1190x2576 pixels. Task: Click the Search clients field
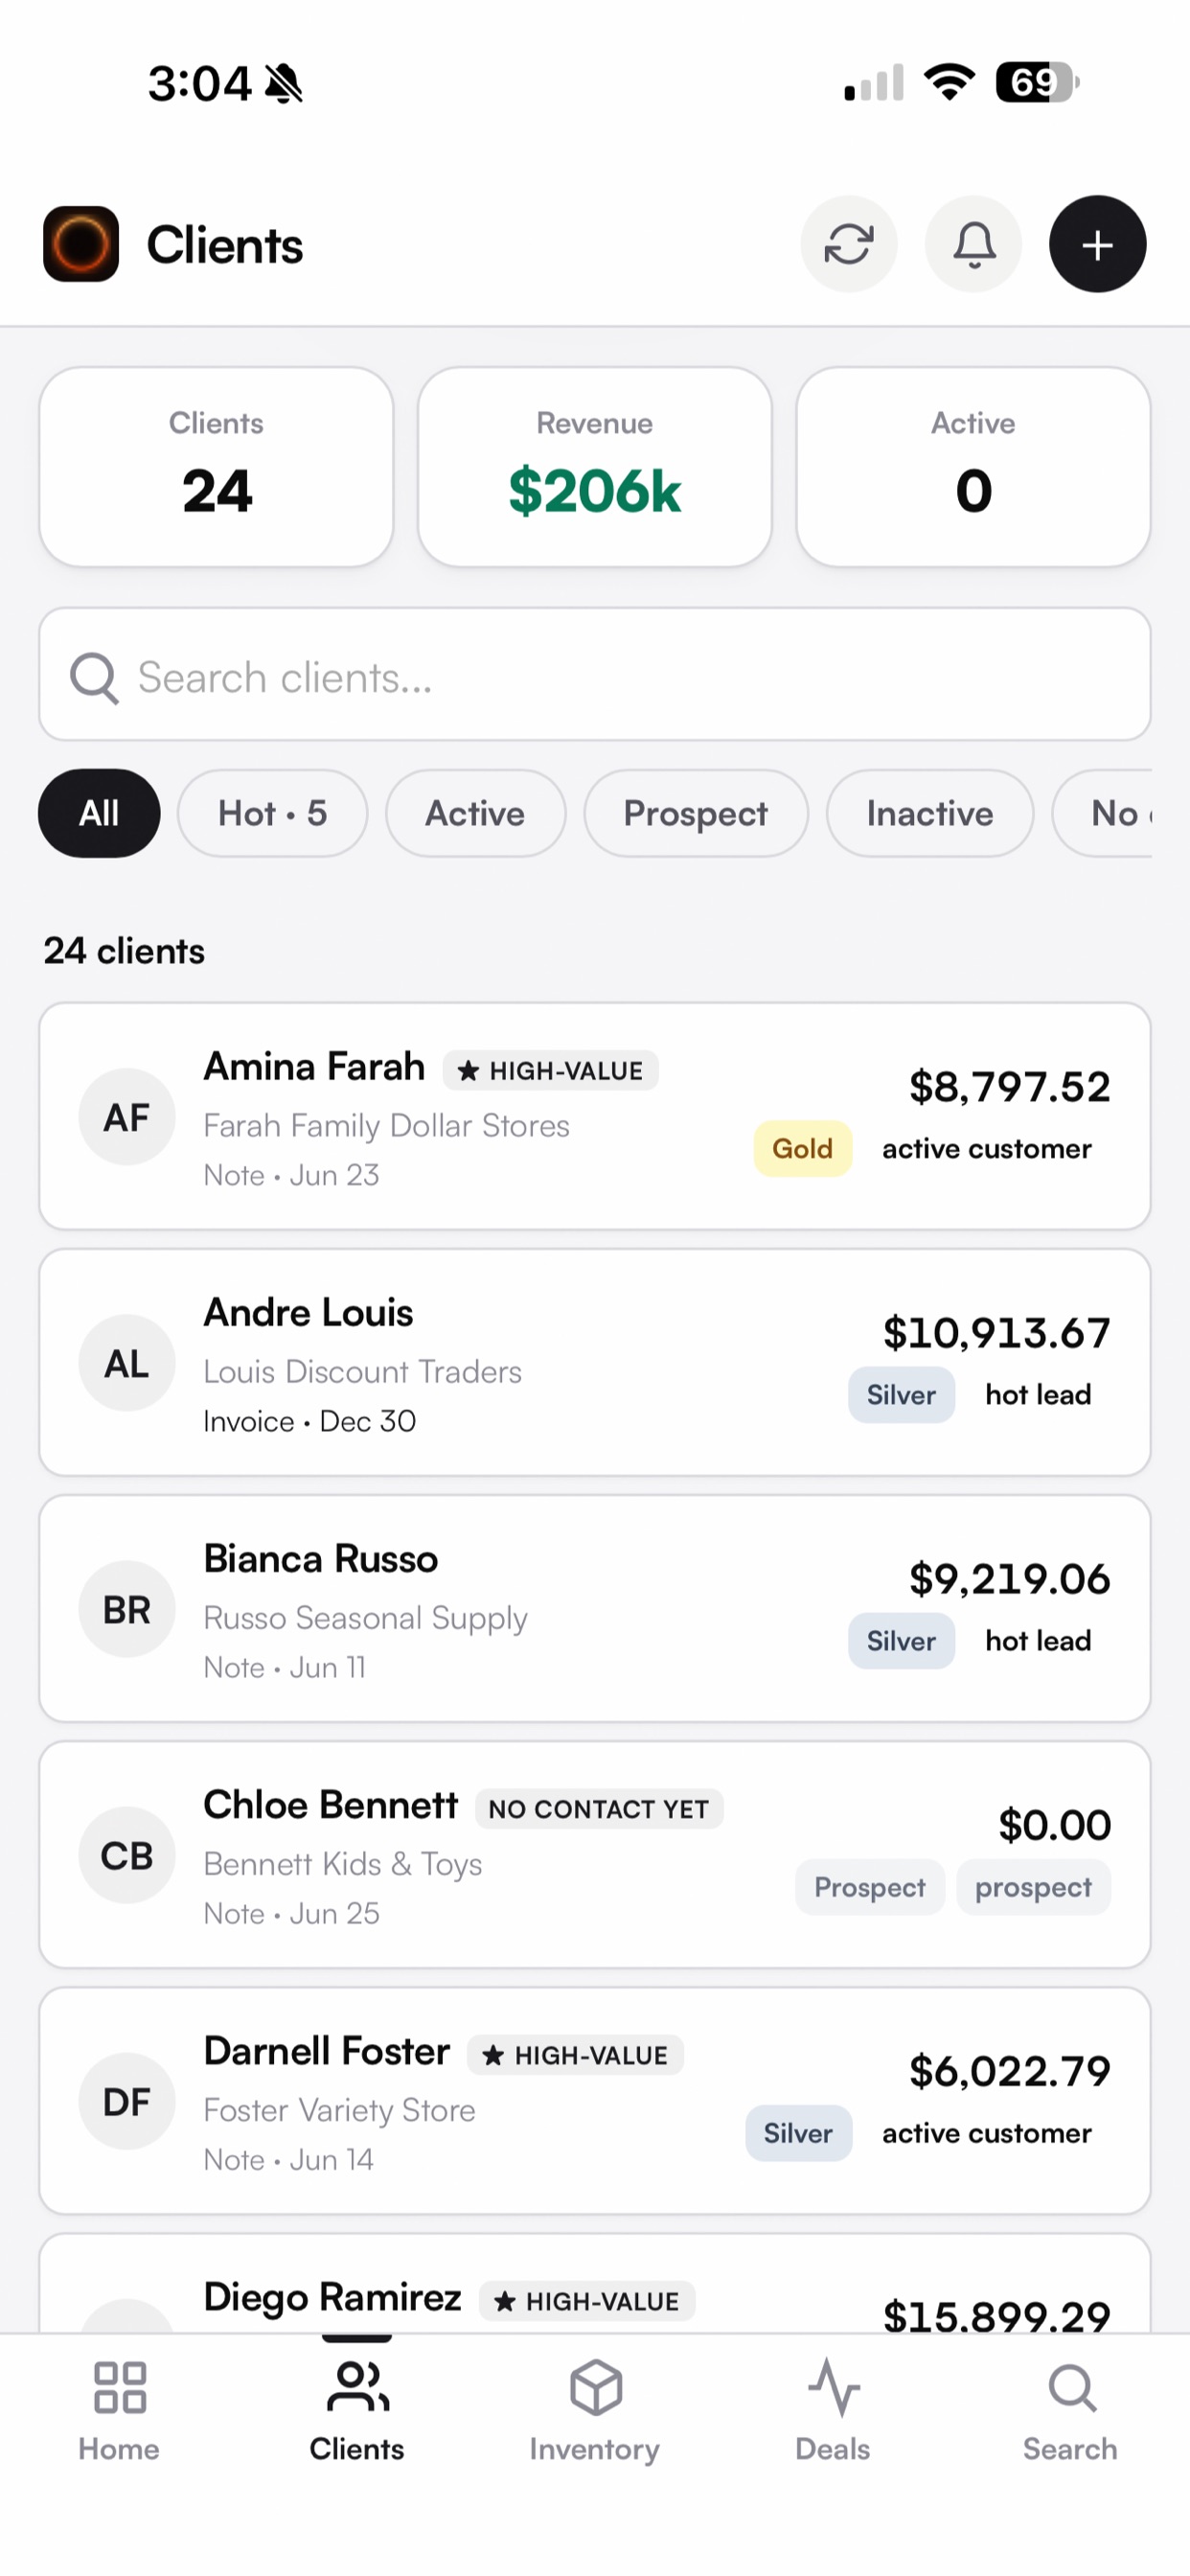(x=595, y=675)
